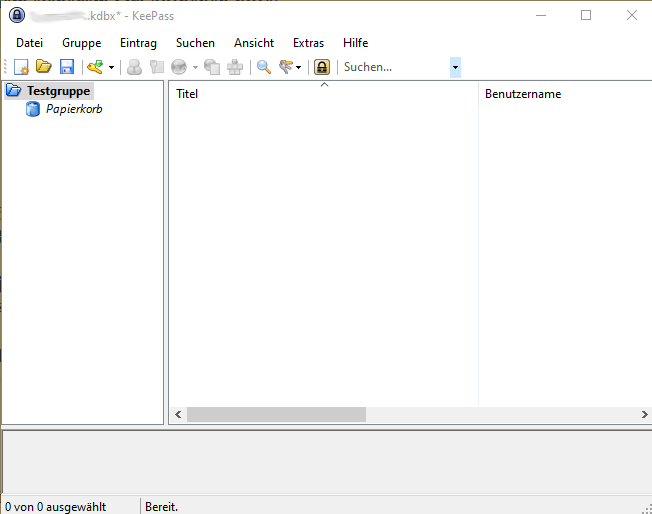The width and height of the screenshot is (652, 514).
Task: Sort by Titel column header
Action: (322, 94)
